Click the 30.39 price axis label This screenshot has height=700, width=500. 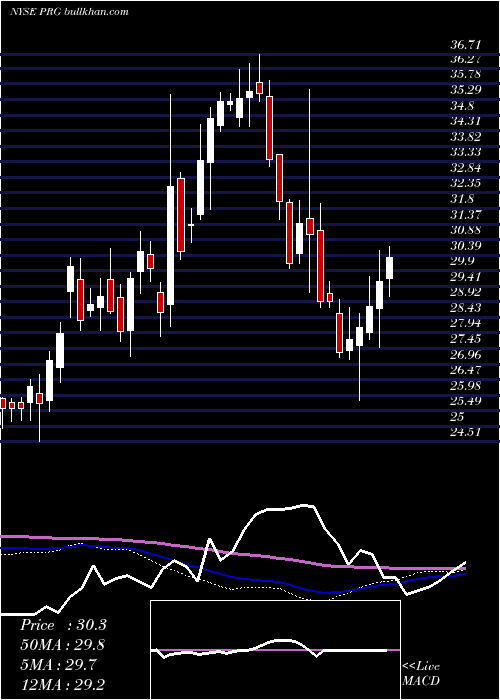click(x=466, y=246)
